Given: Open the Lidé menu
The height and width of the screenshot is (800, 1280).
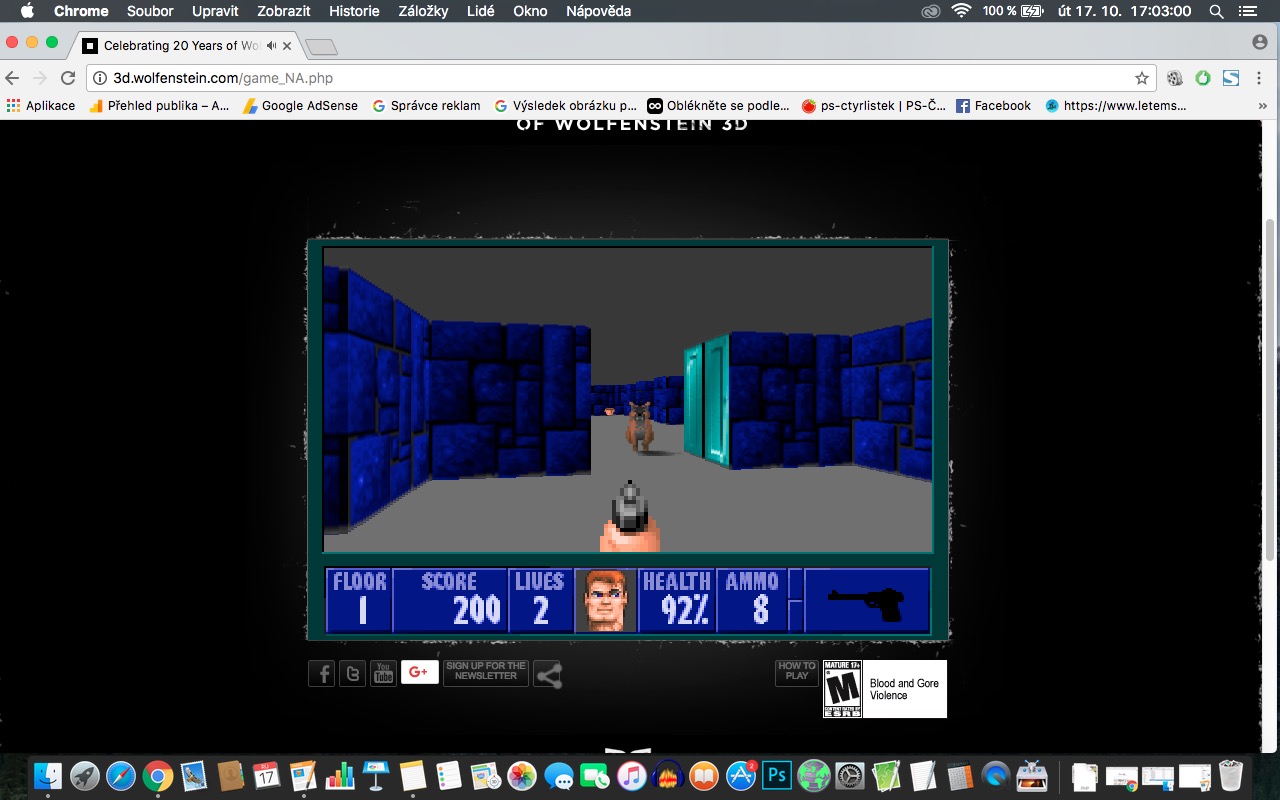Looking at the screenshot, I should pos(482,11).
